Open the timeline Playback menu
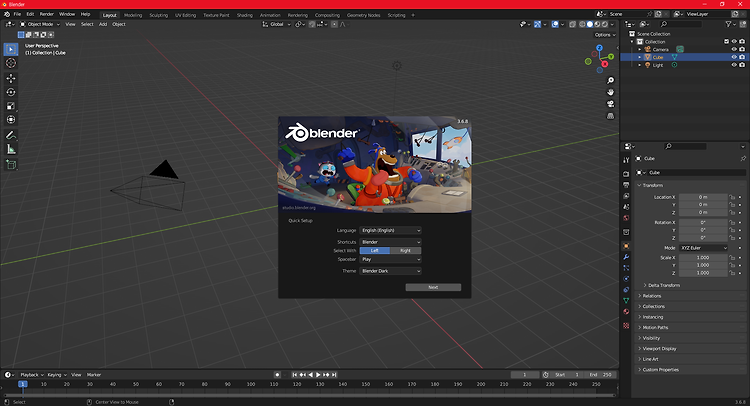 32,375
